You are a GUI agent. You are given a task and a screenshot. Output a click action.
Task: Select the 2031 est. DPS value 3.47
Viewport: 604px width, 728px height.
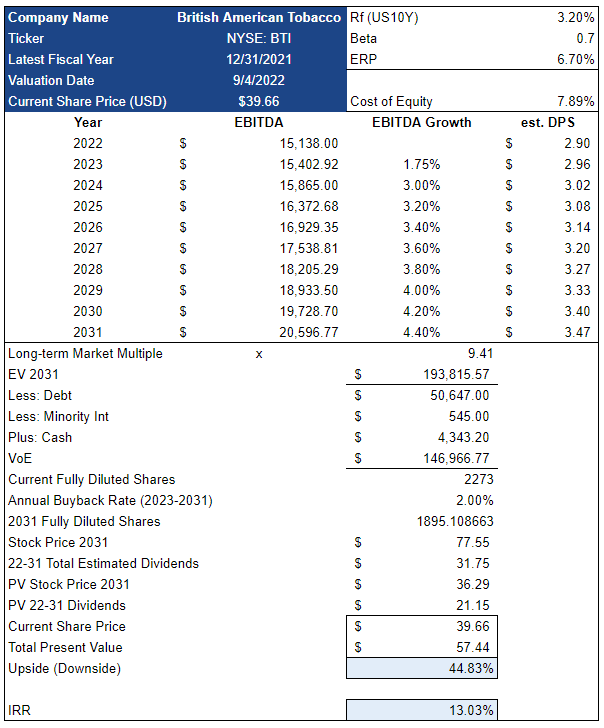(x=577, y=332)
